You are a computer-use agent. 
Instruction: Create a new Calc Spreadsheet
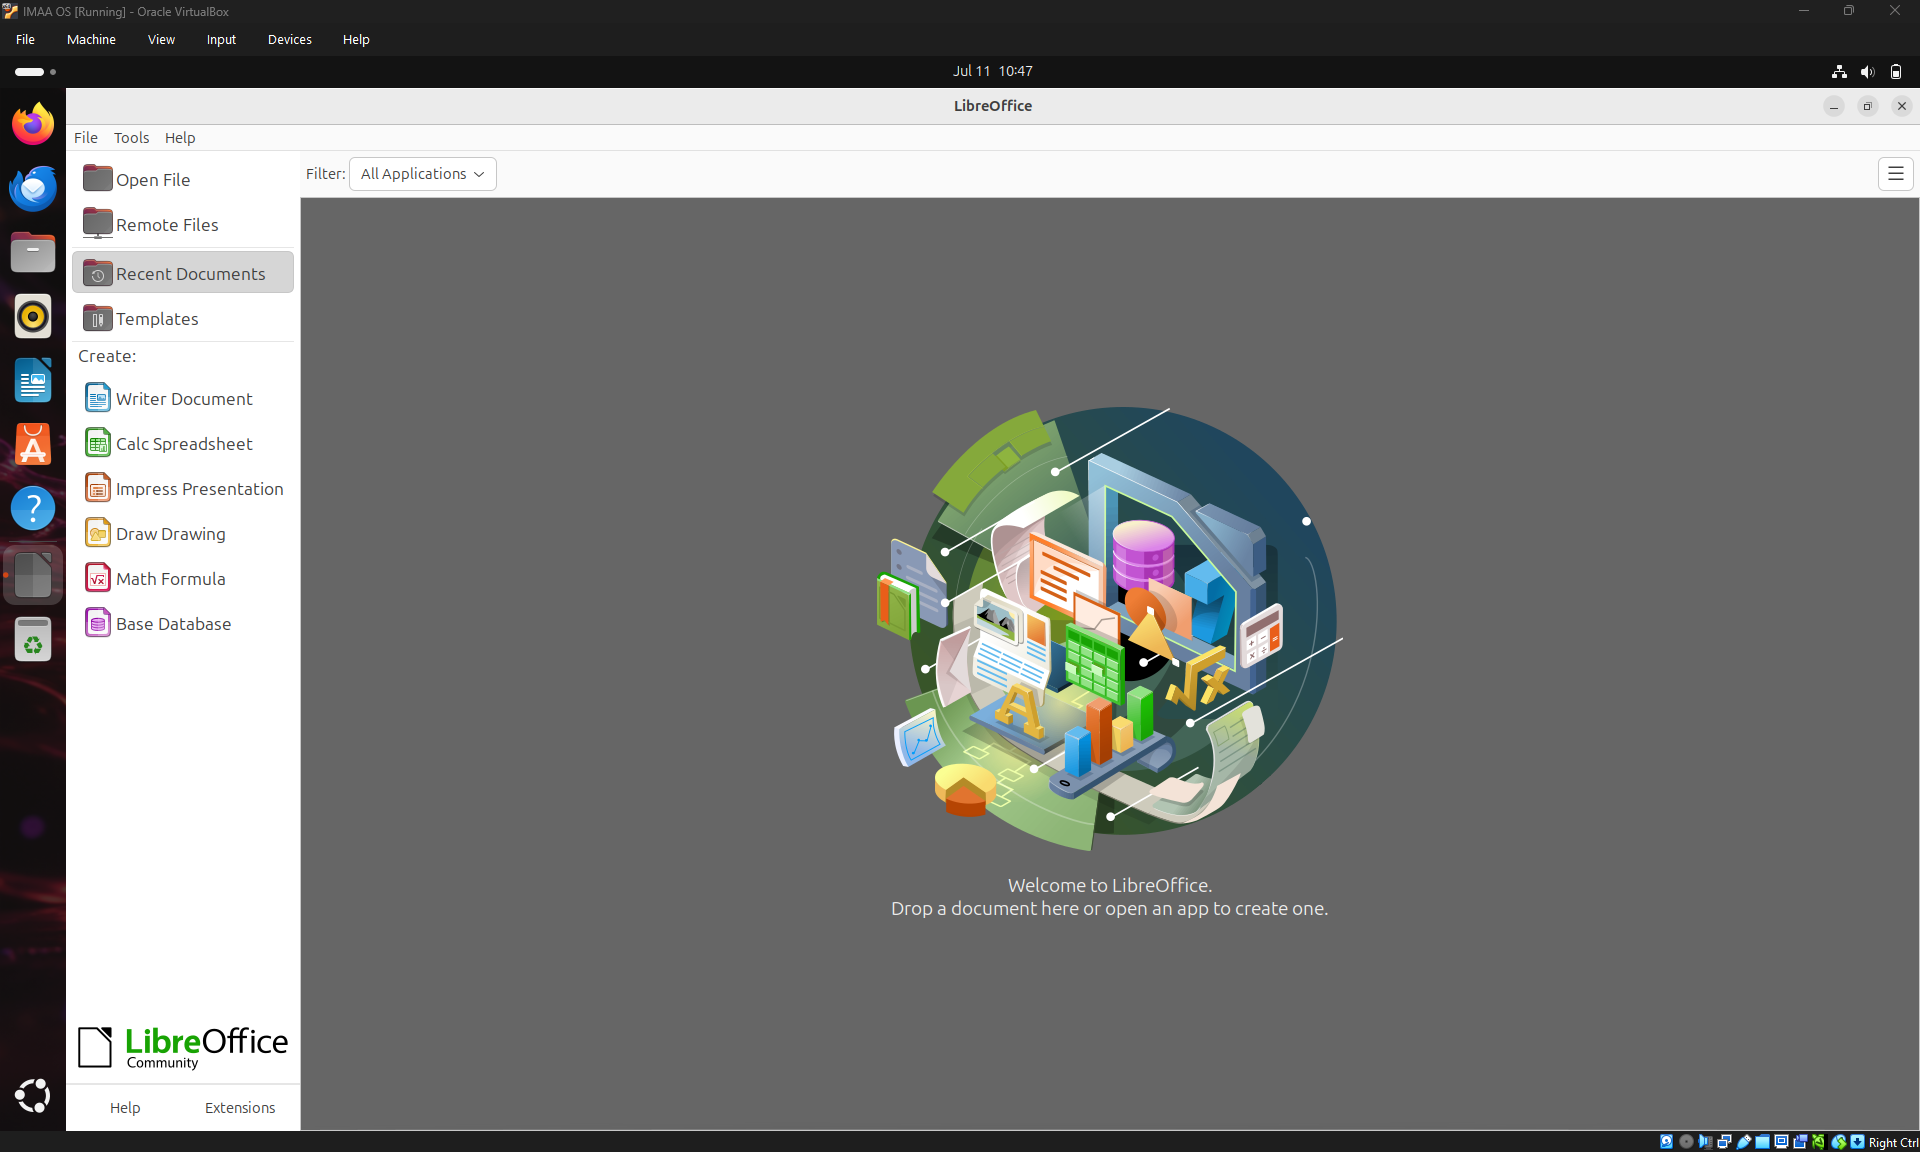[183, 443]
